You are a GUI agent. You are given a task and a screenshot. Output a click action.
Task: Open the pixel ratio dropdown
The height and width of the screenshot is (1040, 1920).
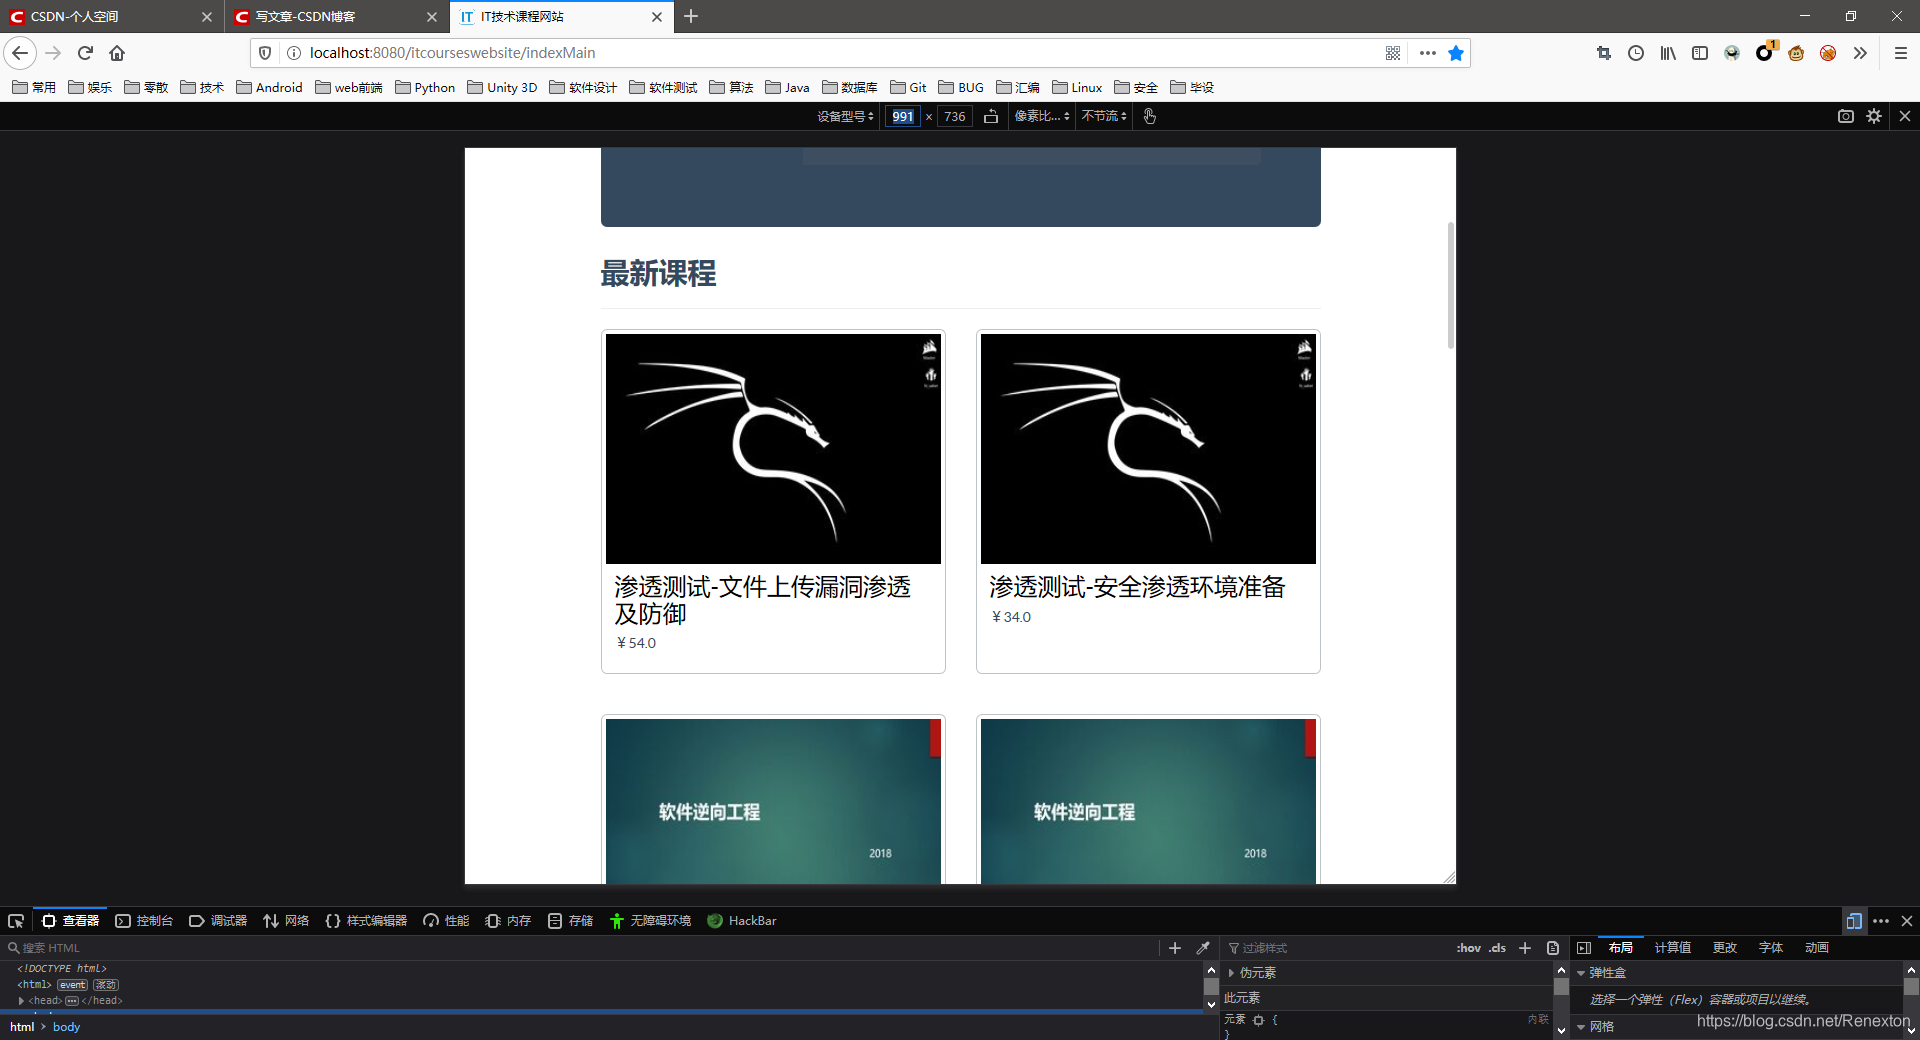pos(1042,116)
